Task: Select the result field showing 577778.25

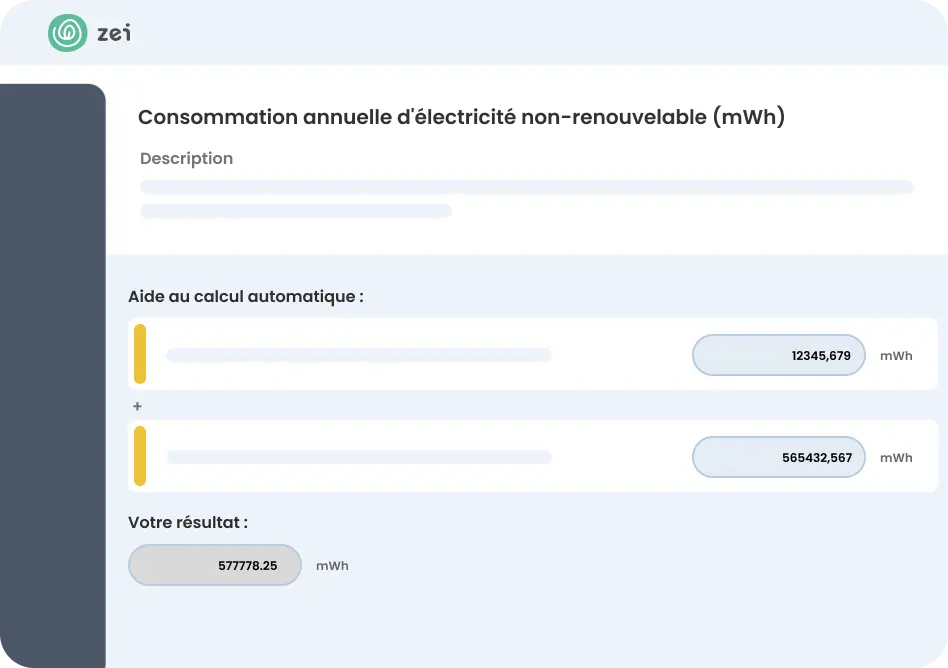Action: click(214, 565)
